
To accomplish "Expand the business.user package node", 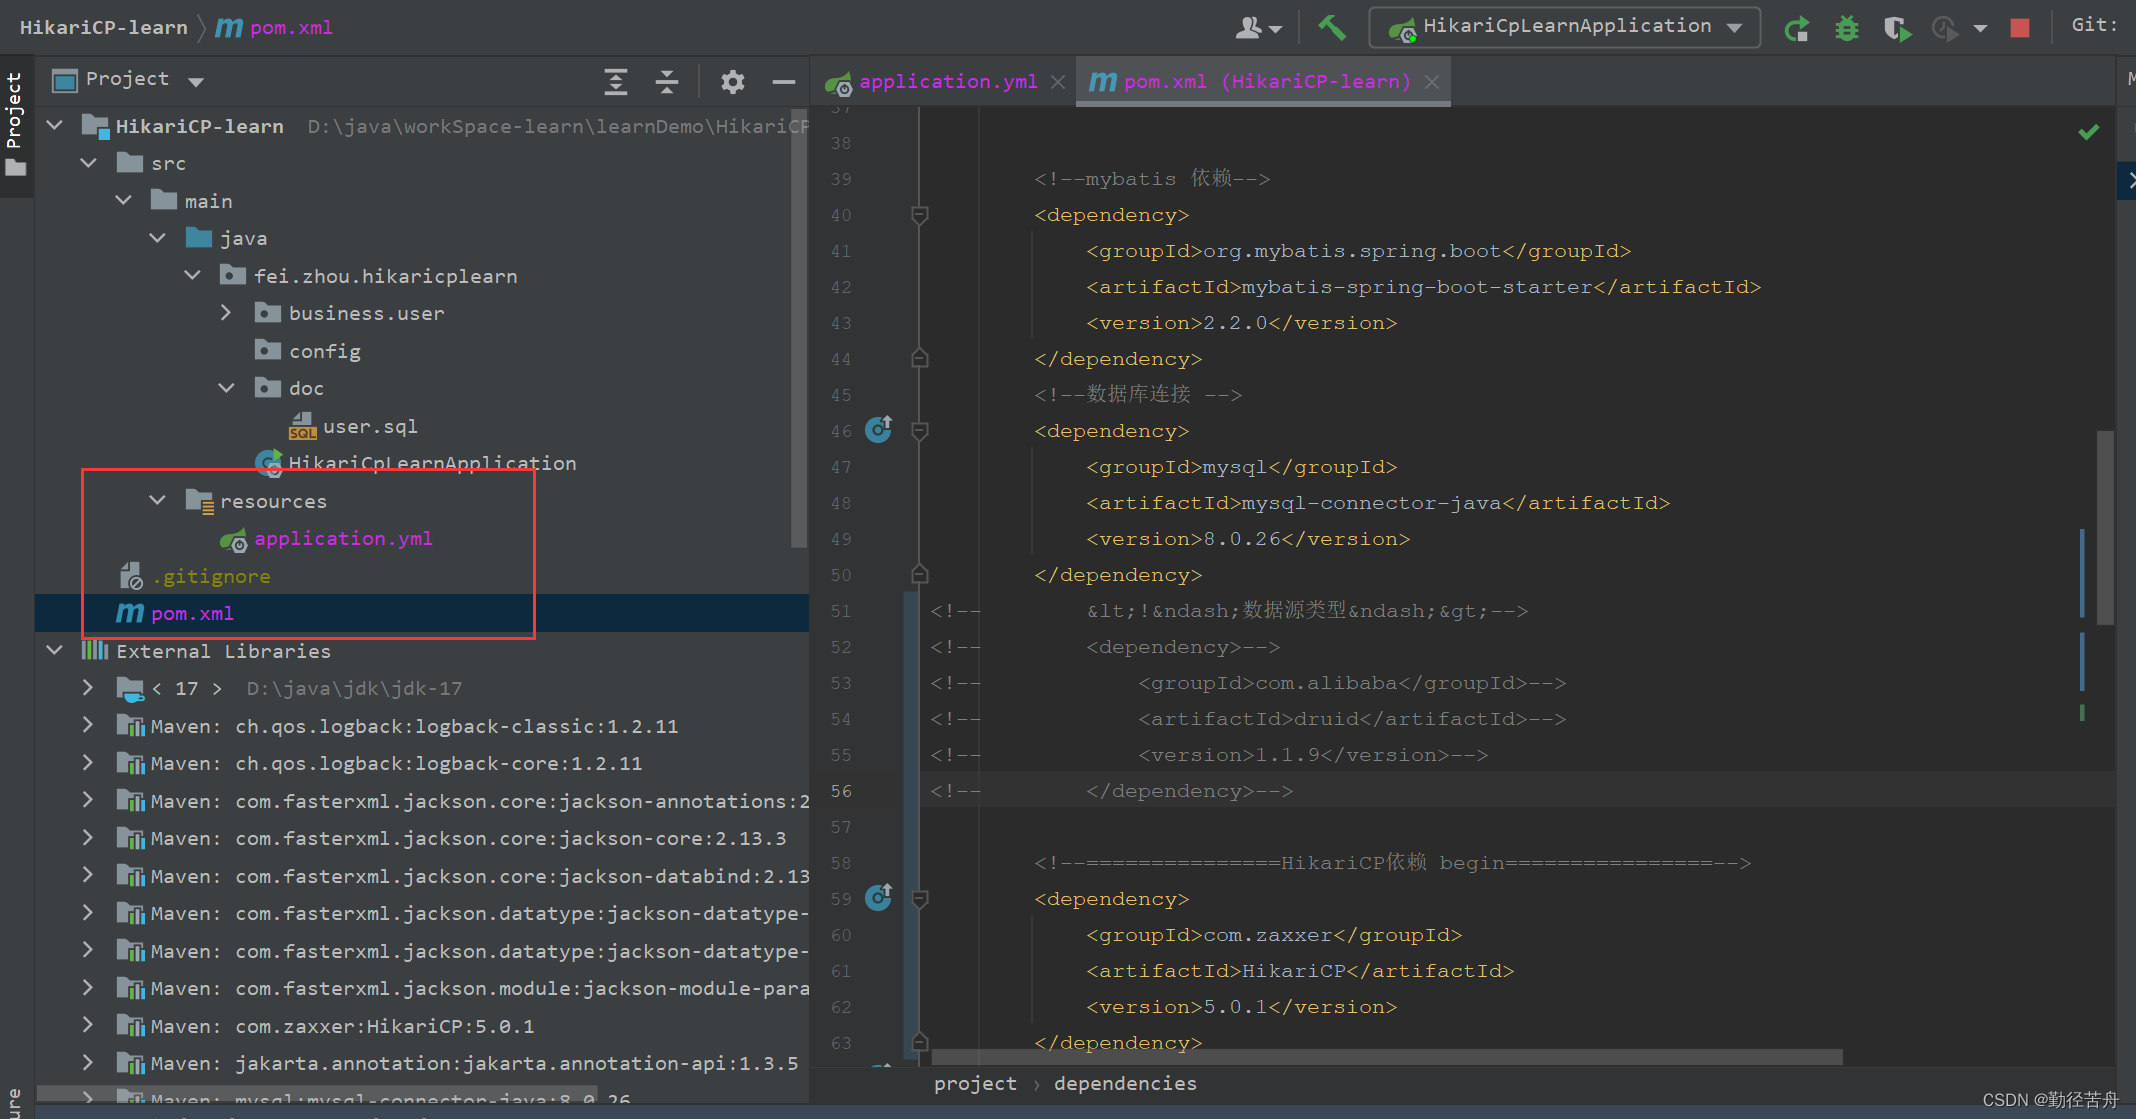I will pos(225,312).
